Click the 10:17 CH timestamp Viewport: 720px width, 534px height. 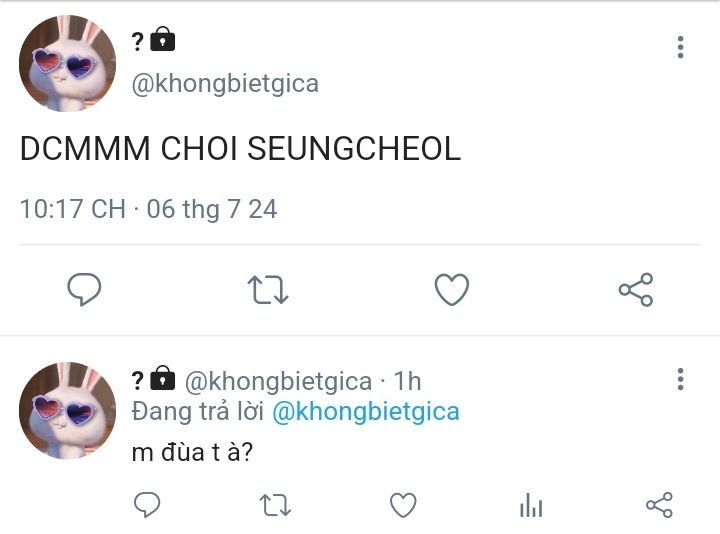point(72,209)
